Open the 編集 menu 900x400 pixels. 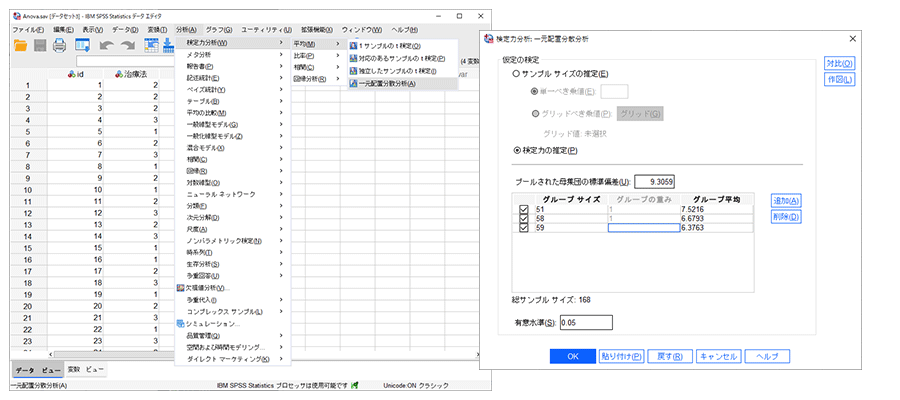(63, 30)
